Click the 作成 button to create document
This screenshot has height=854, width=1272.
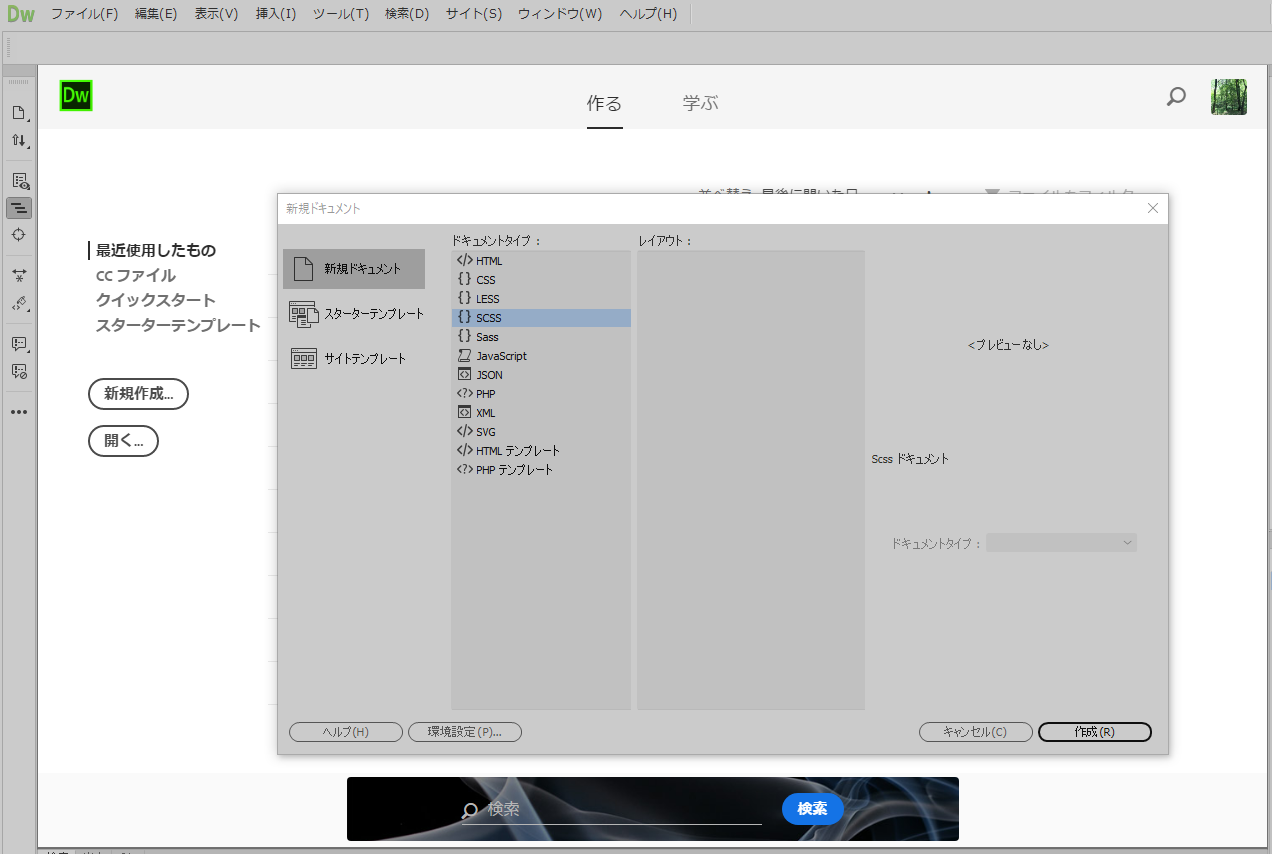pyautogui.click(x=1094, y=731)
